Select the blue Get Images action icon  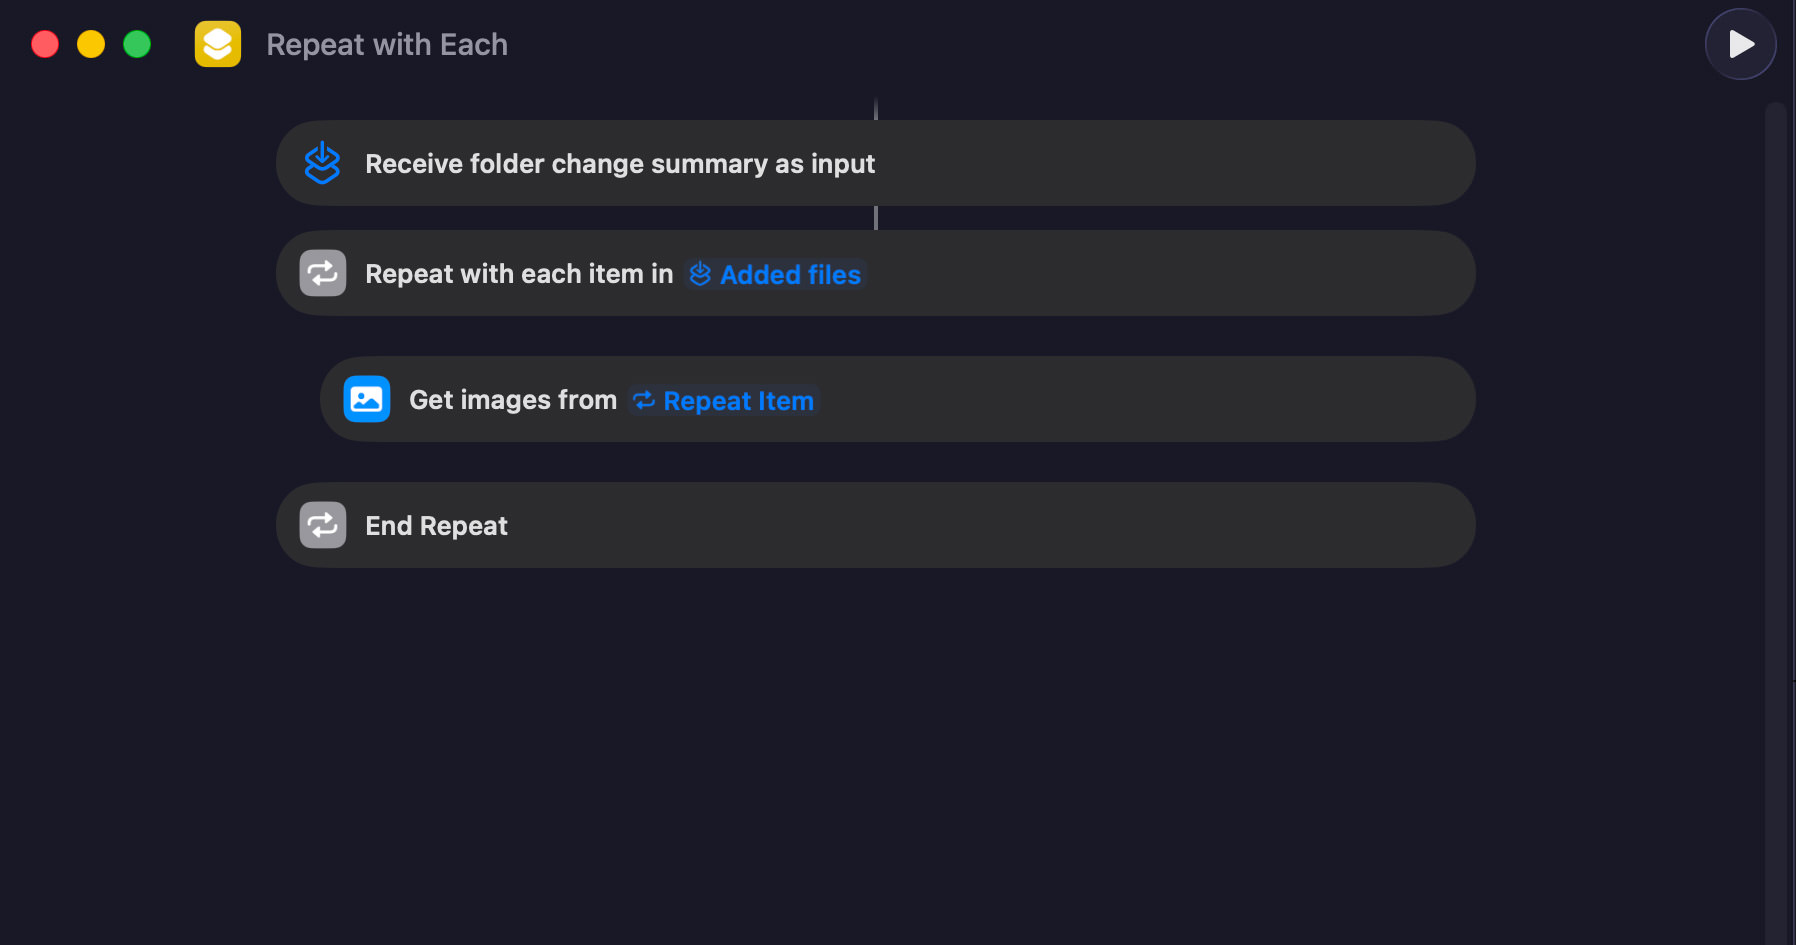point(367,399)
